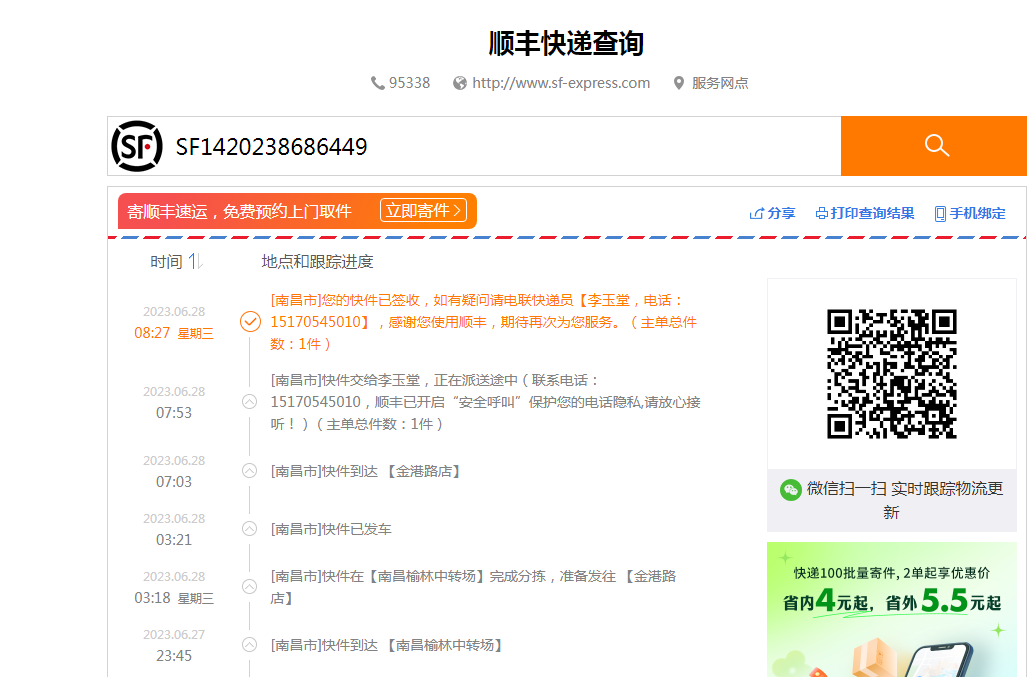Image resolution: width=1034 pixels, height=677 pixels.
Task: Click the 03:21 timestamp
Action: [x=174, y=540]
